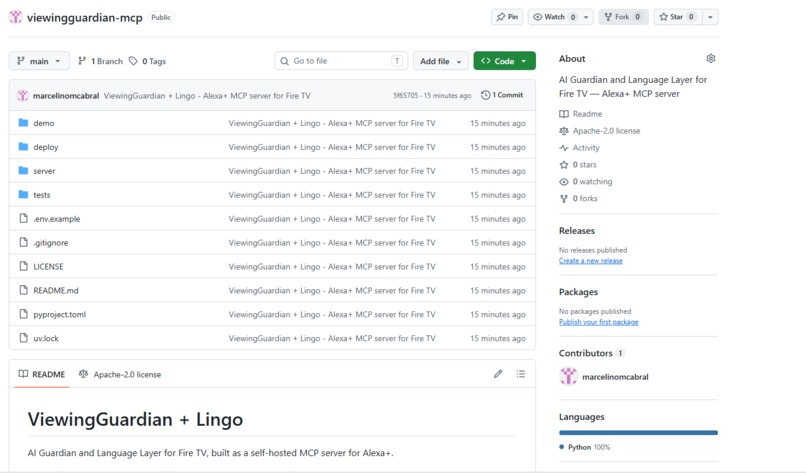Open the star lists dropdown arrow
Screen dimensions: 806x473
[x=710, y=17]
